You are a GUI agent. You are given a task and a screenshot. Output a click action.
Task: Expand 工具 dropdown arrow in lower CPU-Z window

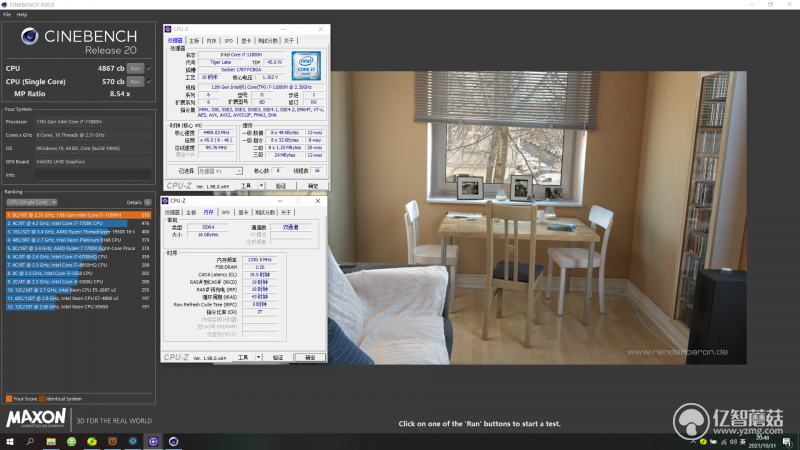[x=258, y=358]
